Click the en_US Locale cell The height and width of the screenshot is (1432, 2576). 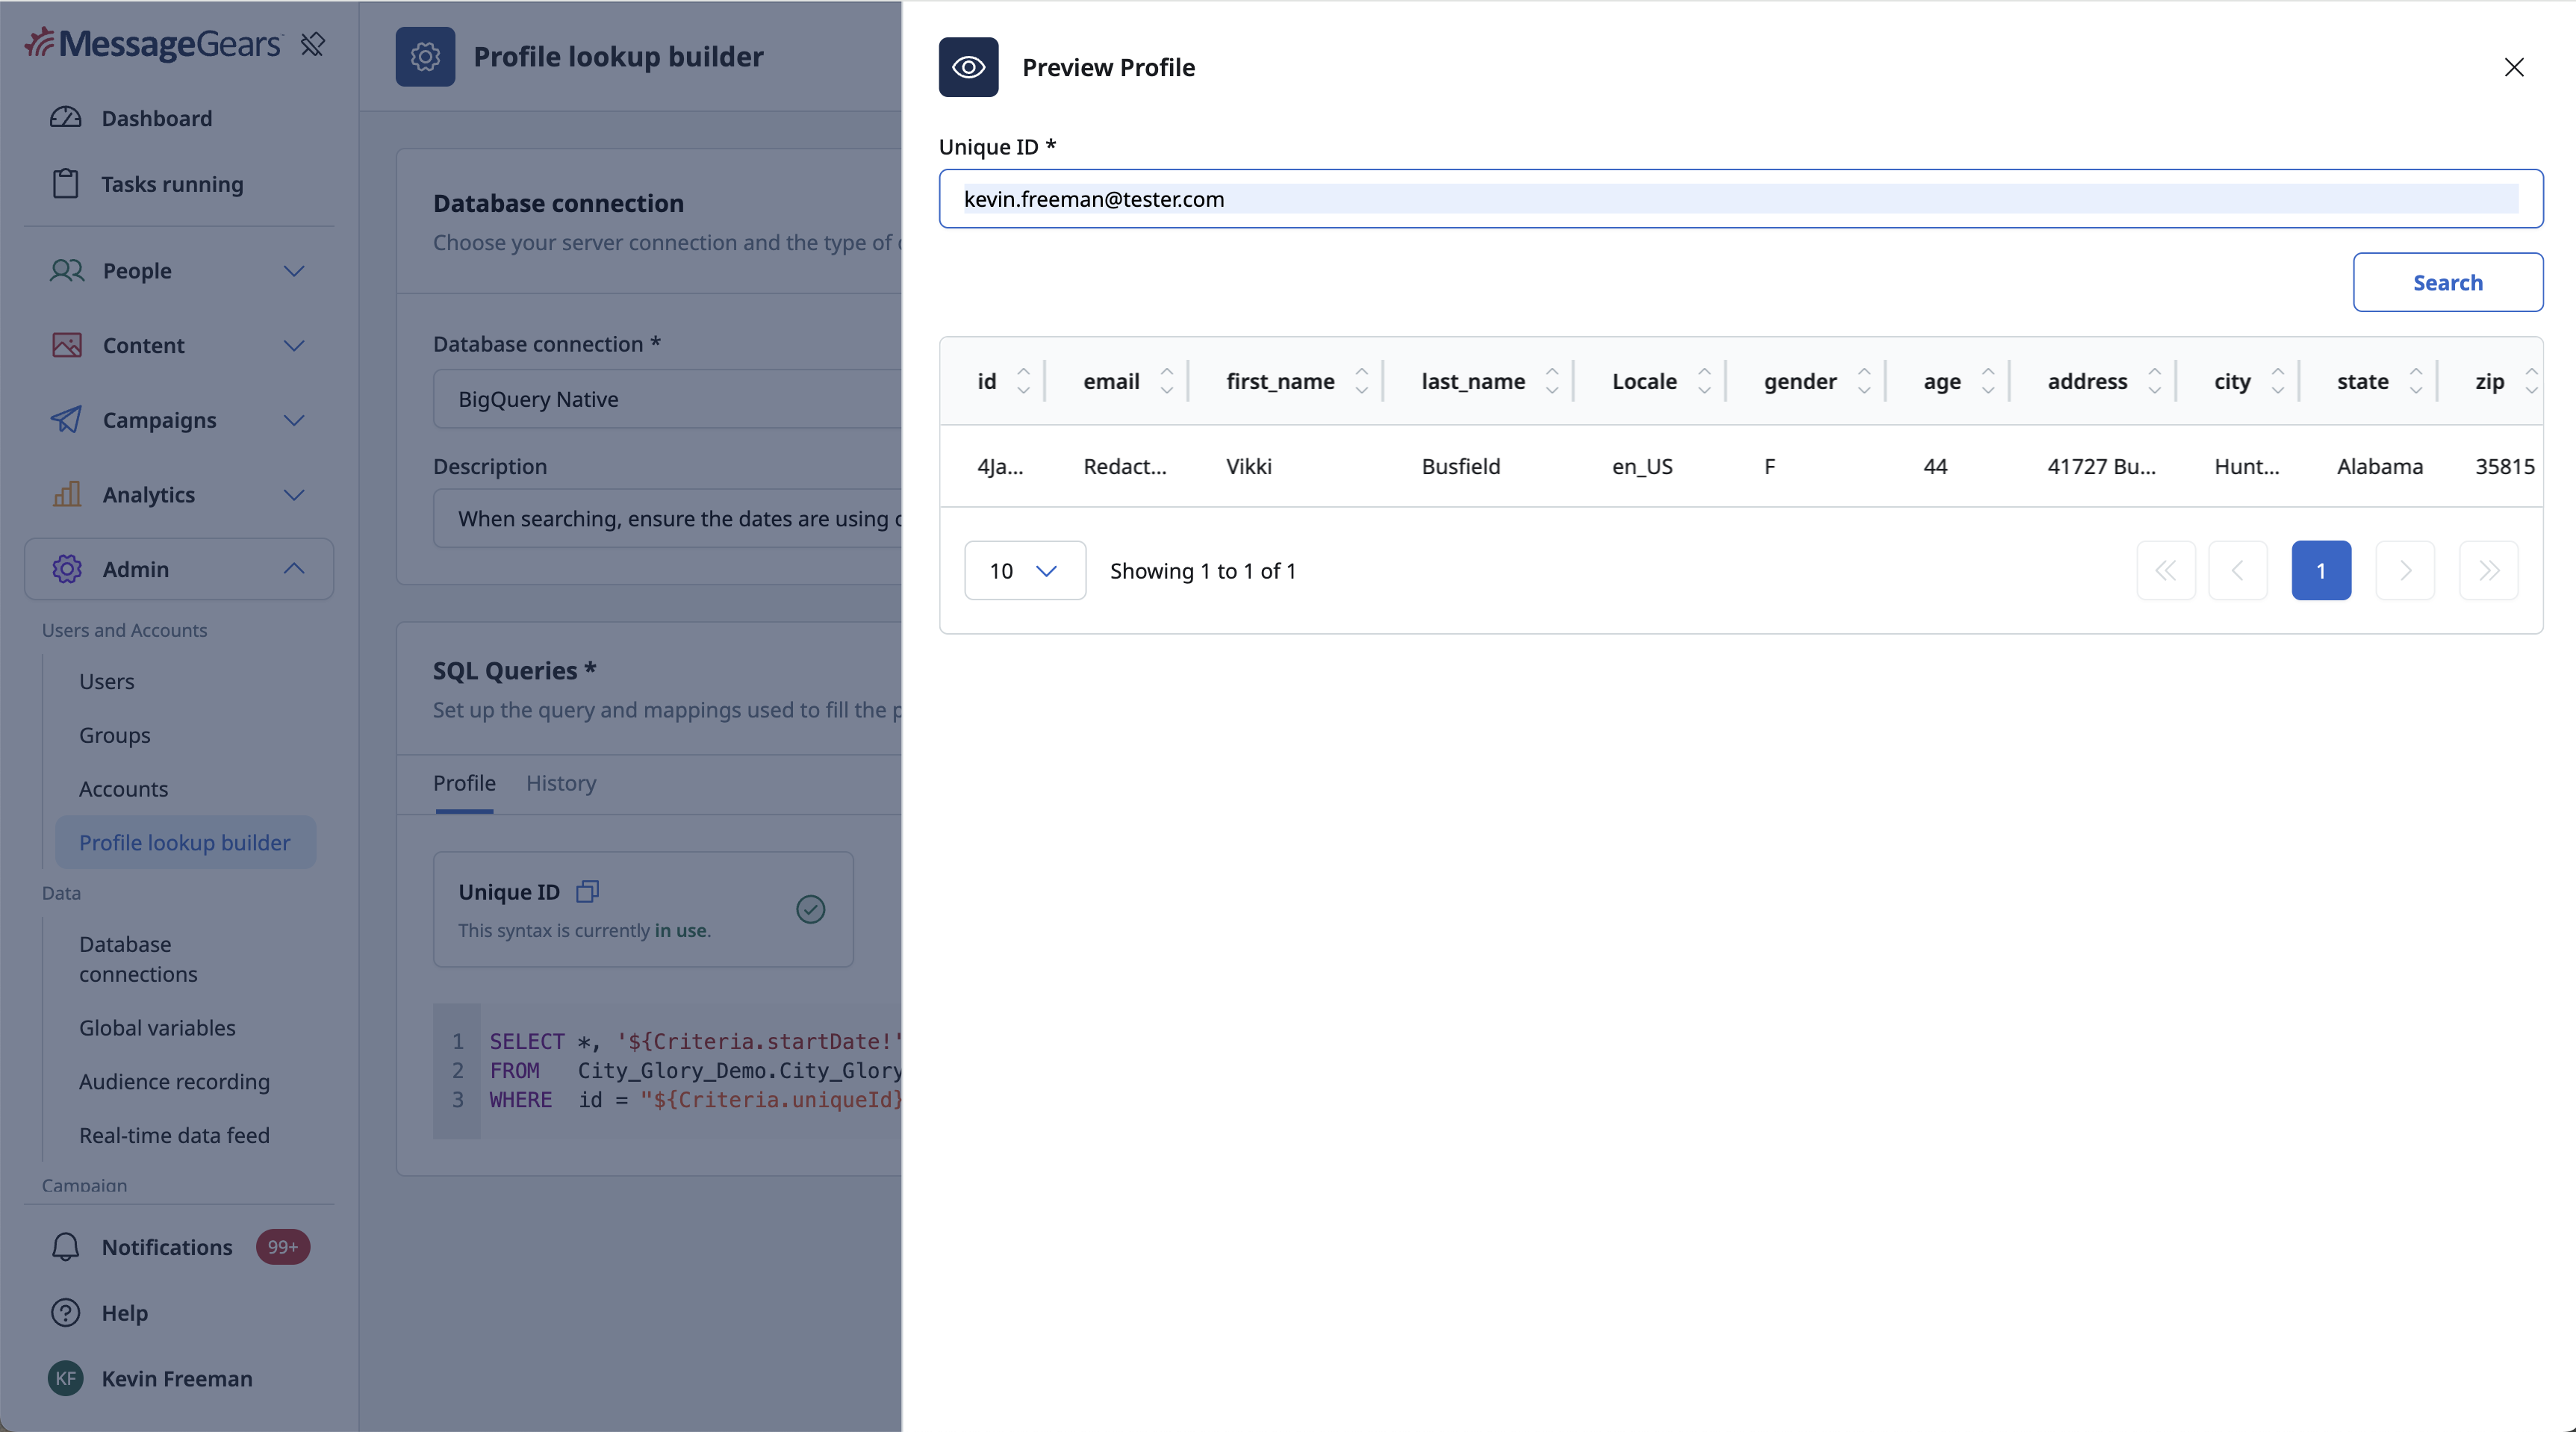pyautogui.click(x=1642, y=466)
